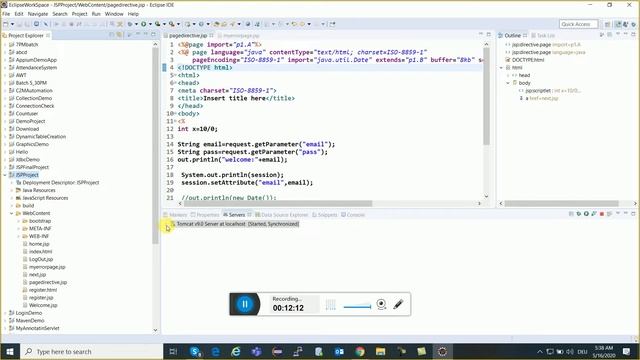The image size is (640, 360).
Task: Open the Debug button dropdown arrow
Action: [x=136, y=24]
